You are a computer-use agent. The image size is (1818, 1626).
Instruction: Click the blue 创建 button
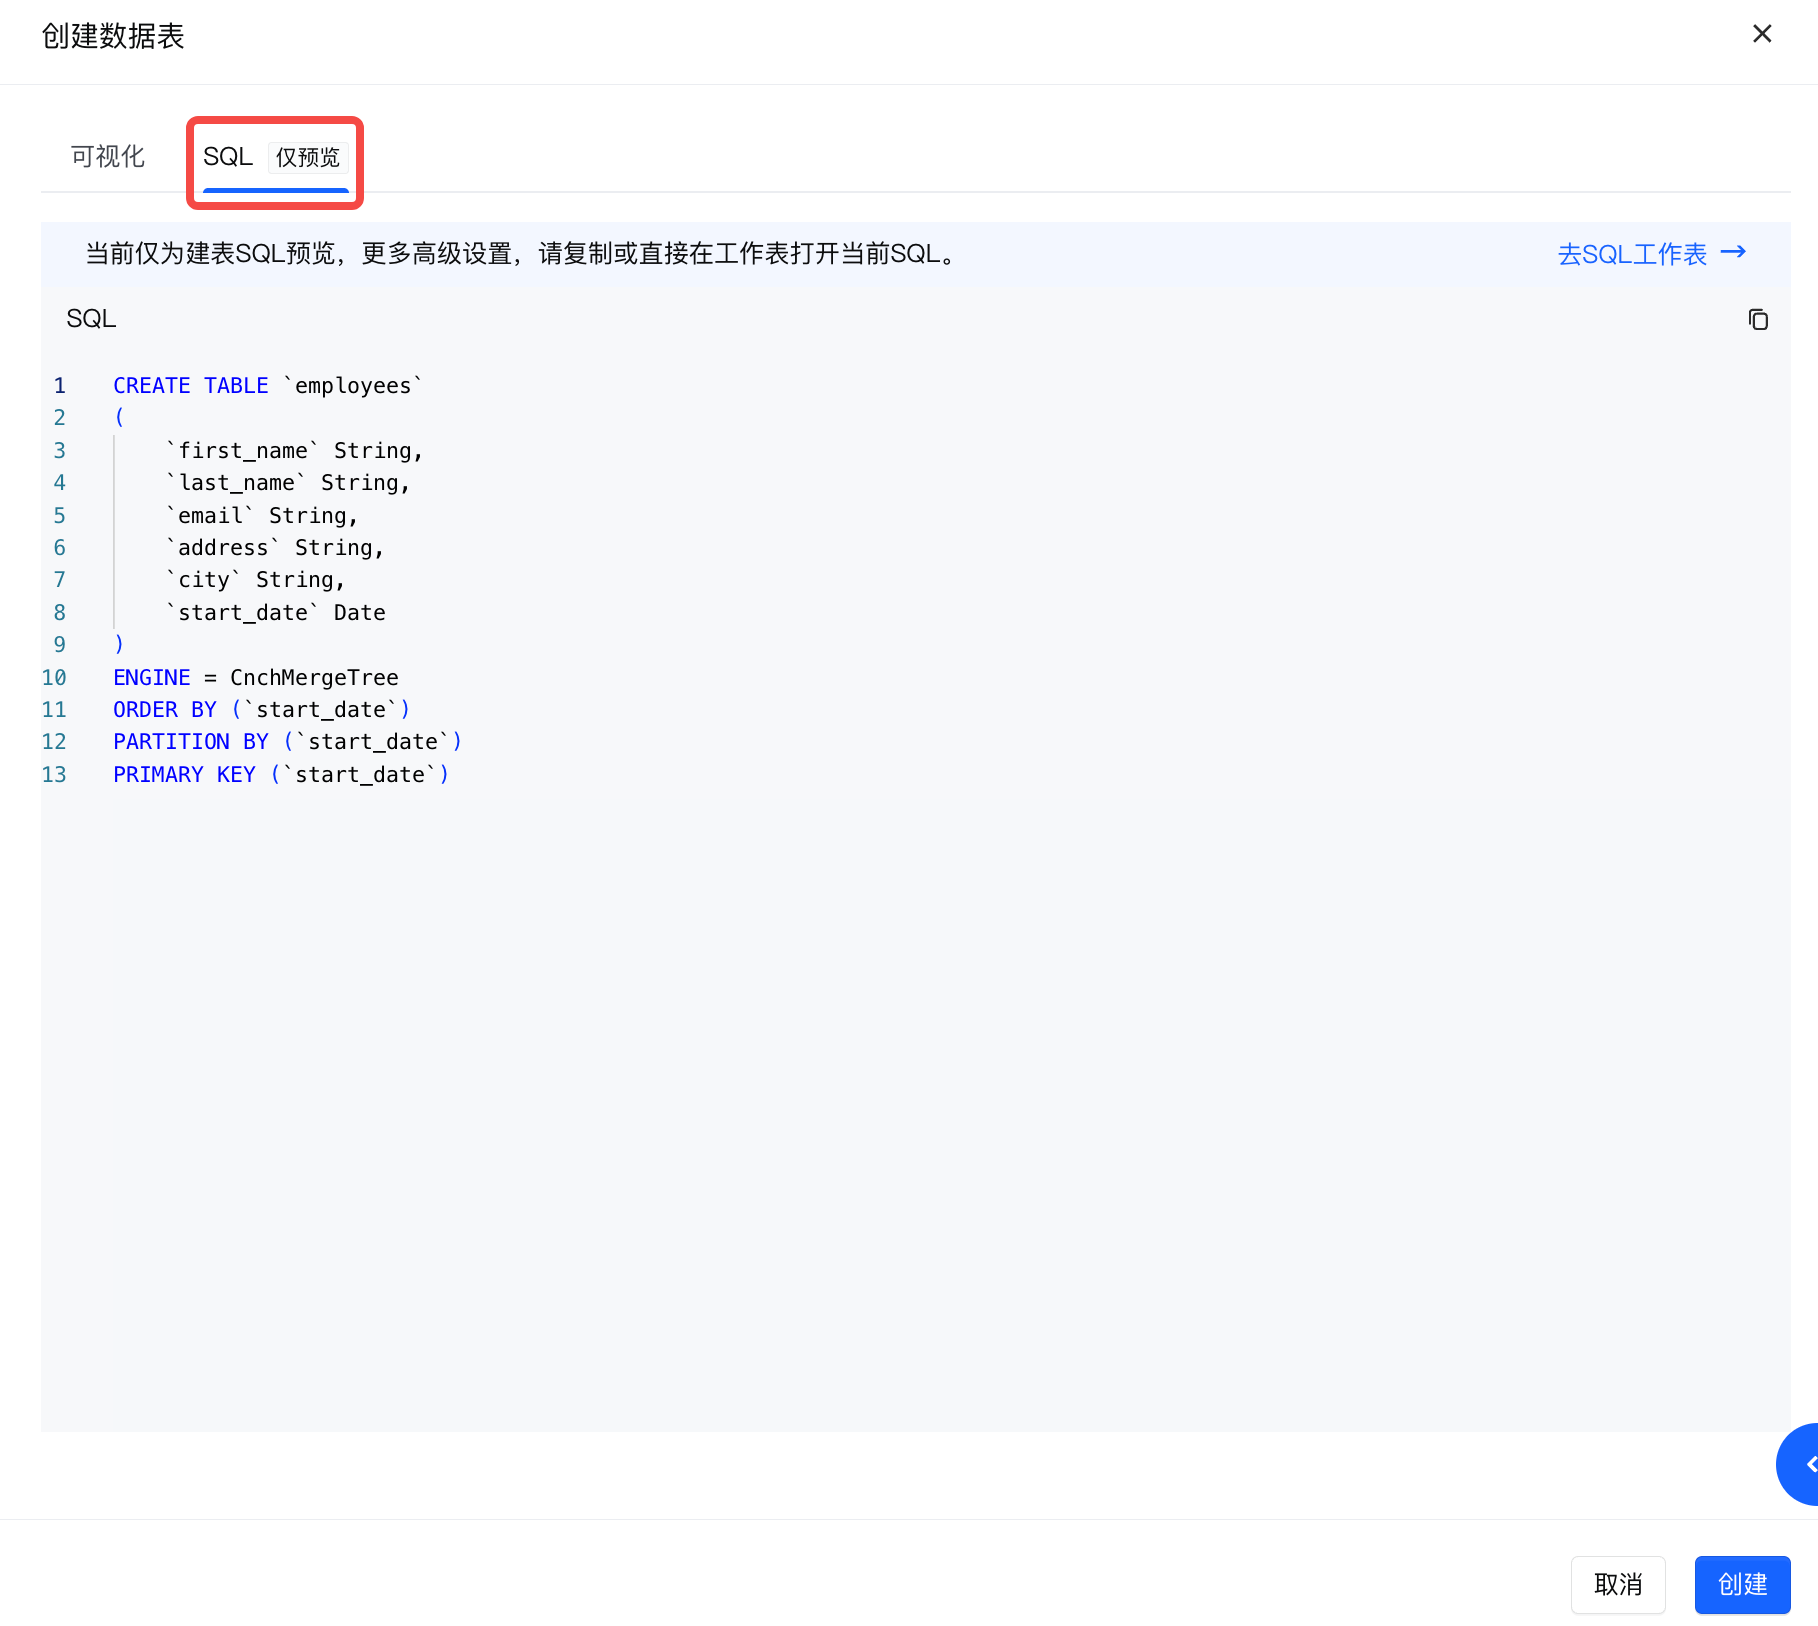coord(1741,1584)
